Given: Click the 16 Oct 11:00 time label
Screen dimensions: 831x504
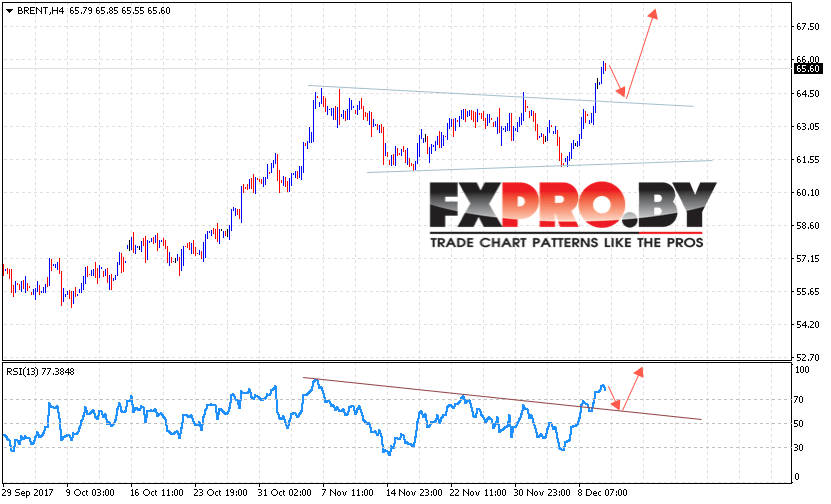Looking at the screenshot, I should 157,493.
